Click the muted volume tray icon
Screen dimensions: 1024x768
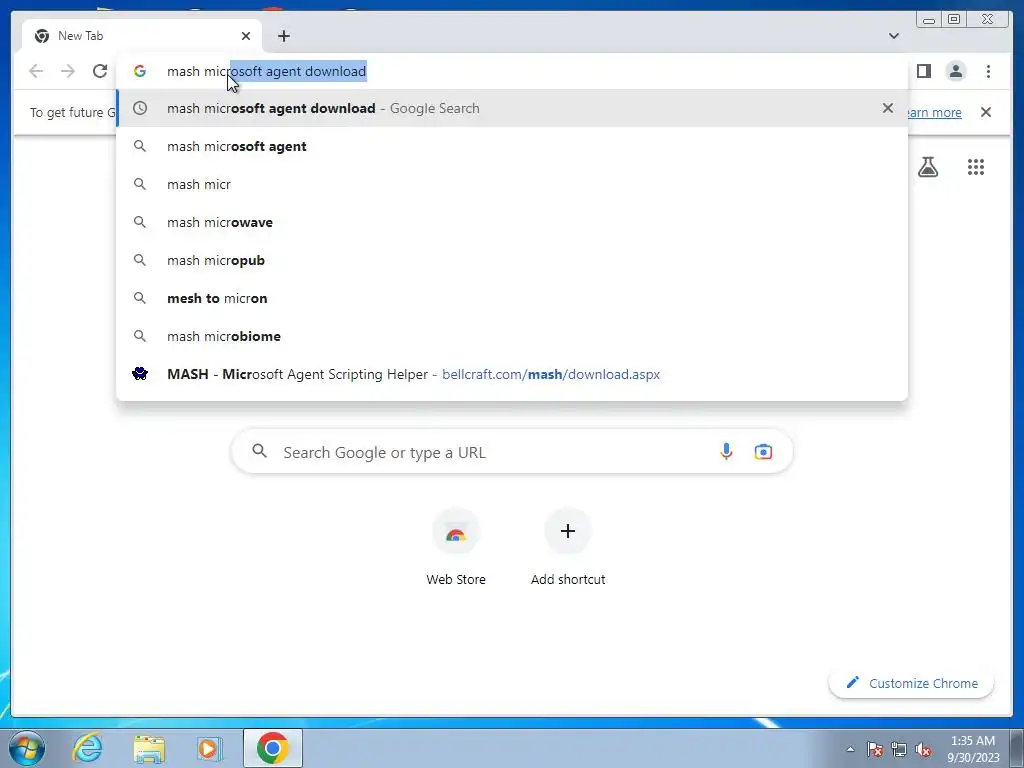pos(923,749)
